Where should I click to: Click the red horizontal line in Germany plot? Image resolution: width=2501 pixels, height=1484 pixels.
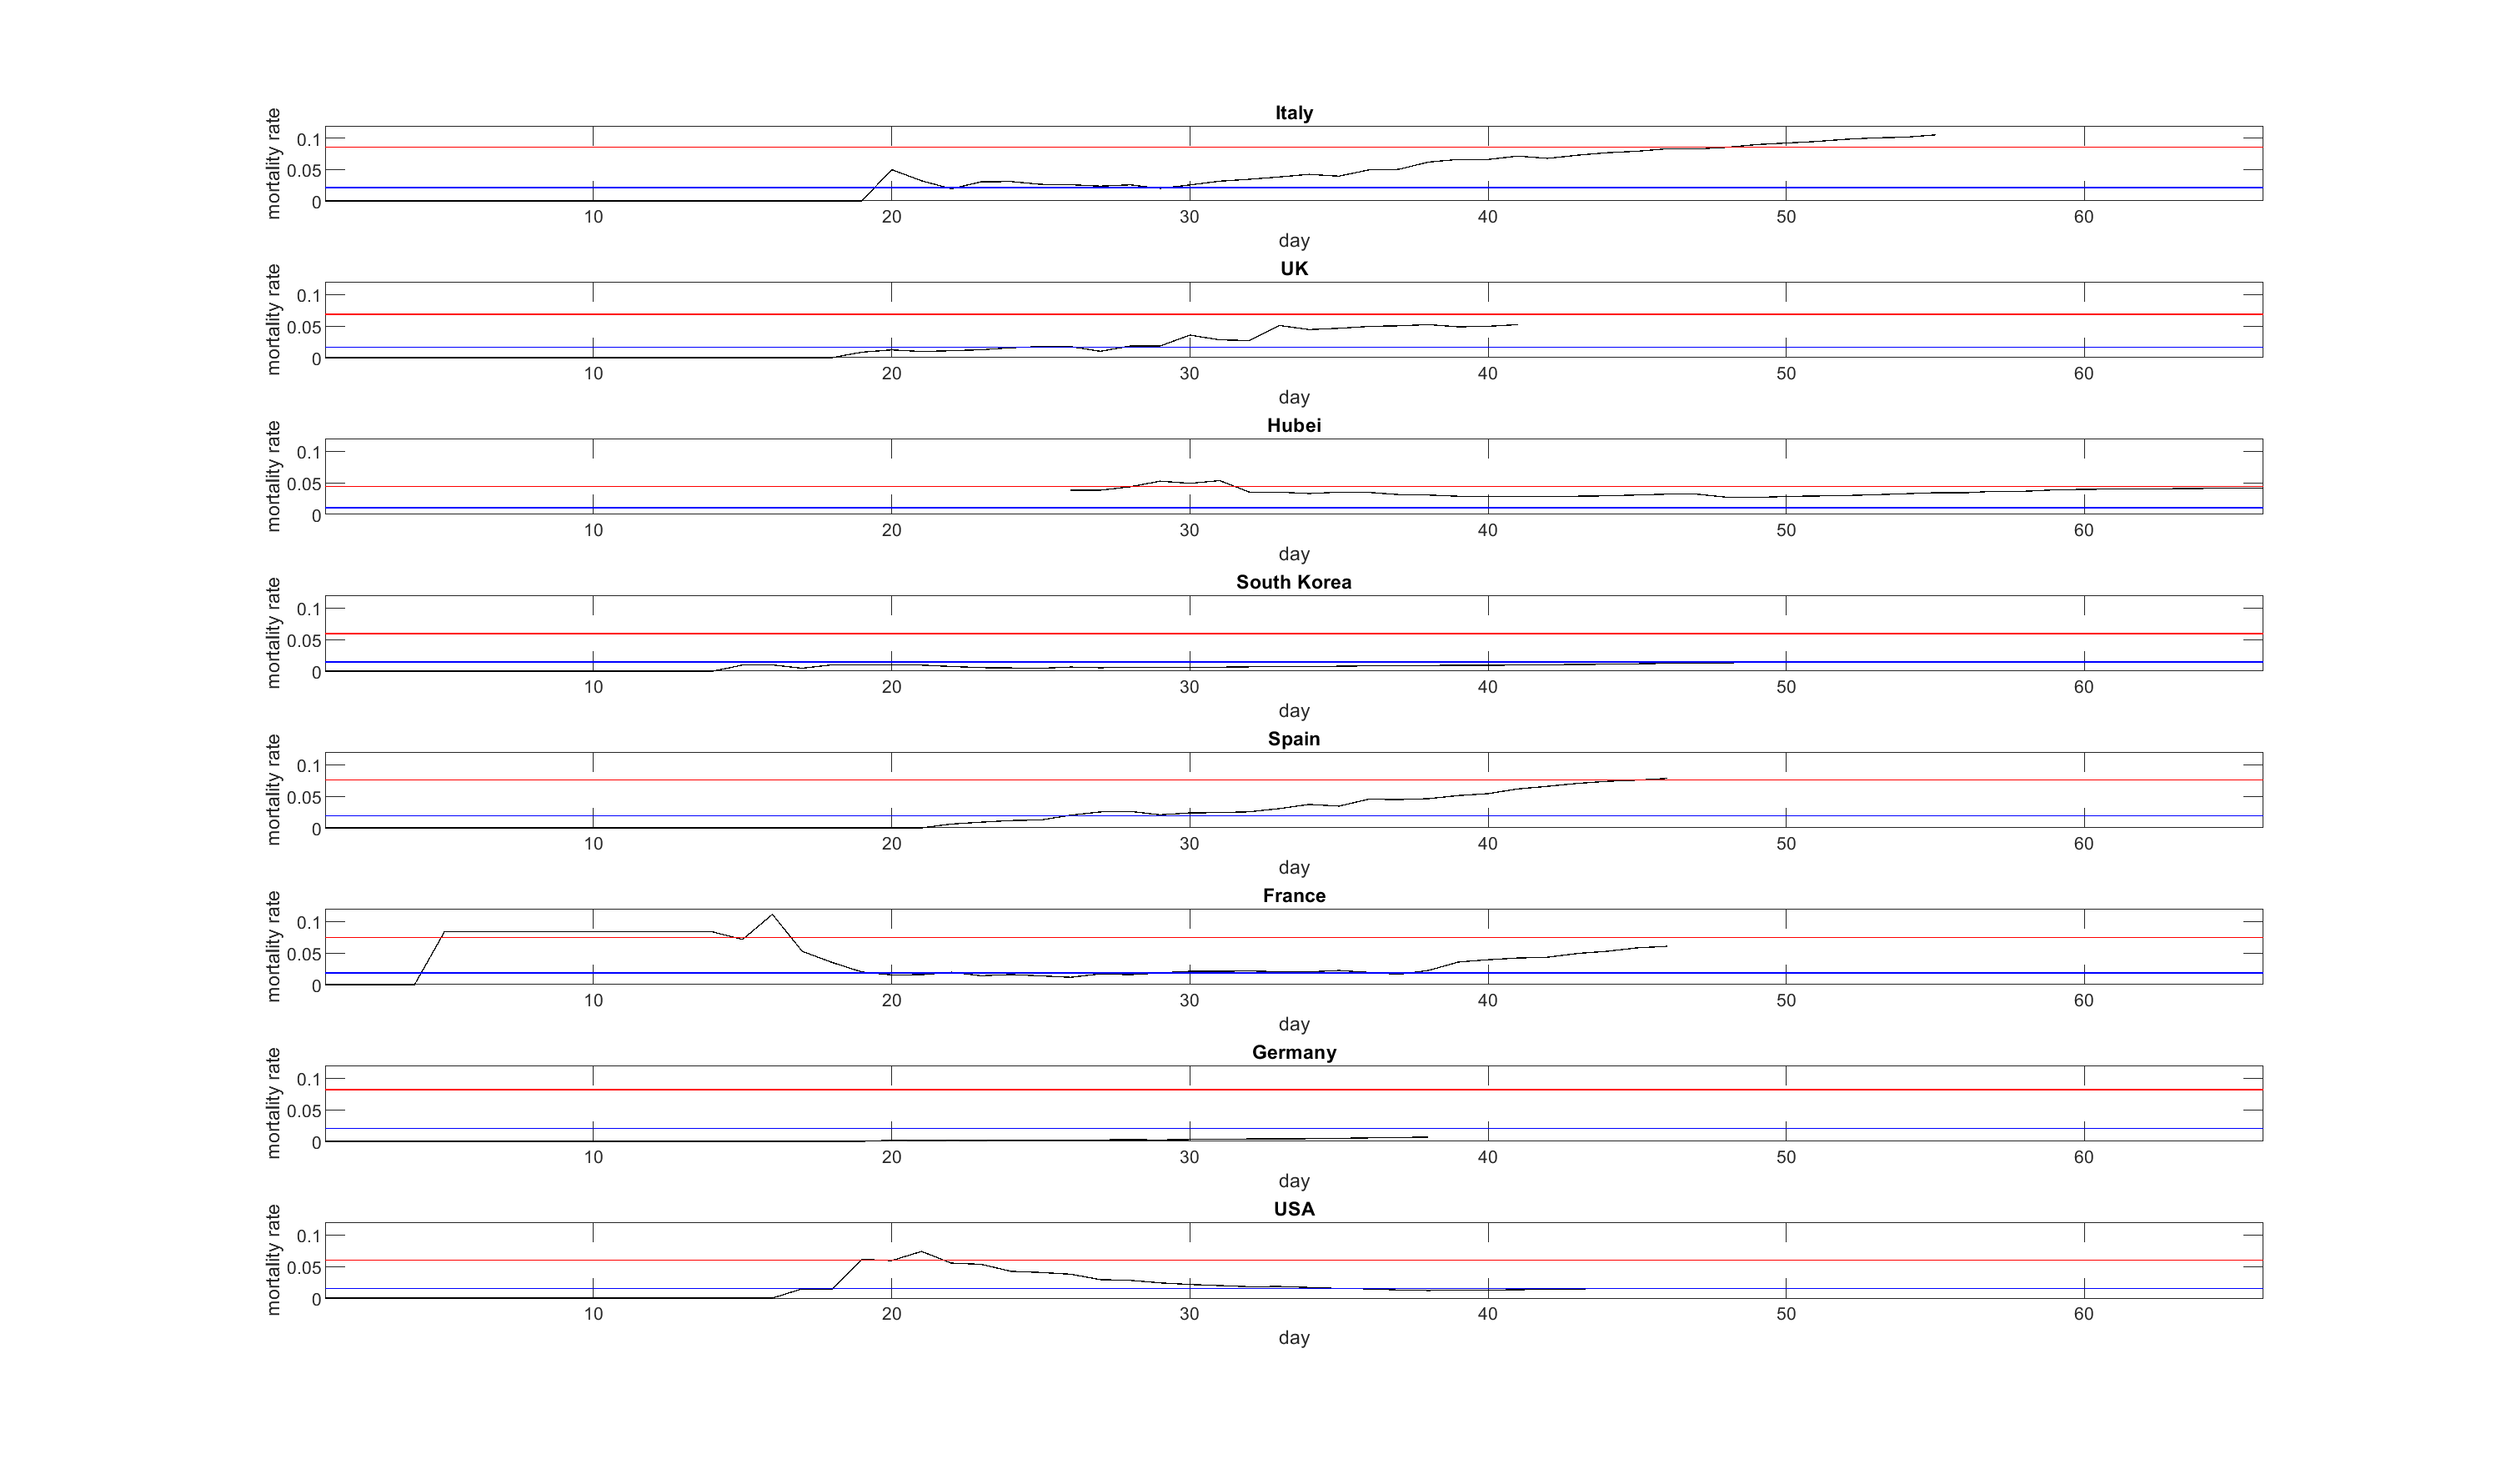(x=1293, y=1090)
